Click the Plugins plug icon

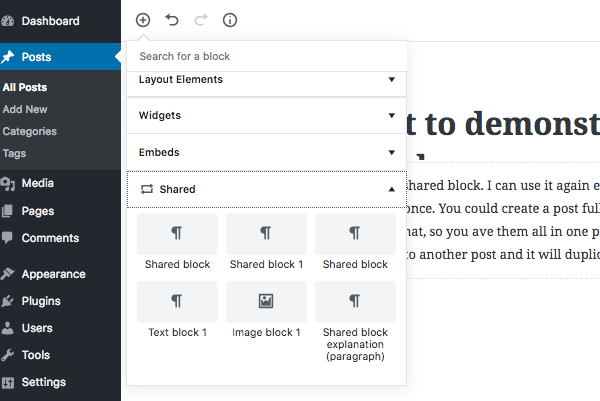(7, 301)
